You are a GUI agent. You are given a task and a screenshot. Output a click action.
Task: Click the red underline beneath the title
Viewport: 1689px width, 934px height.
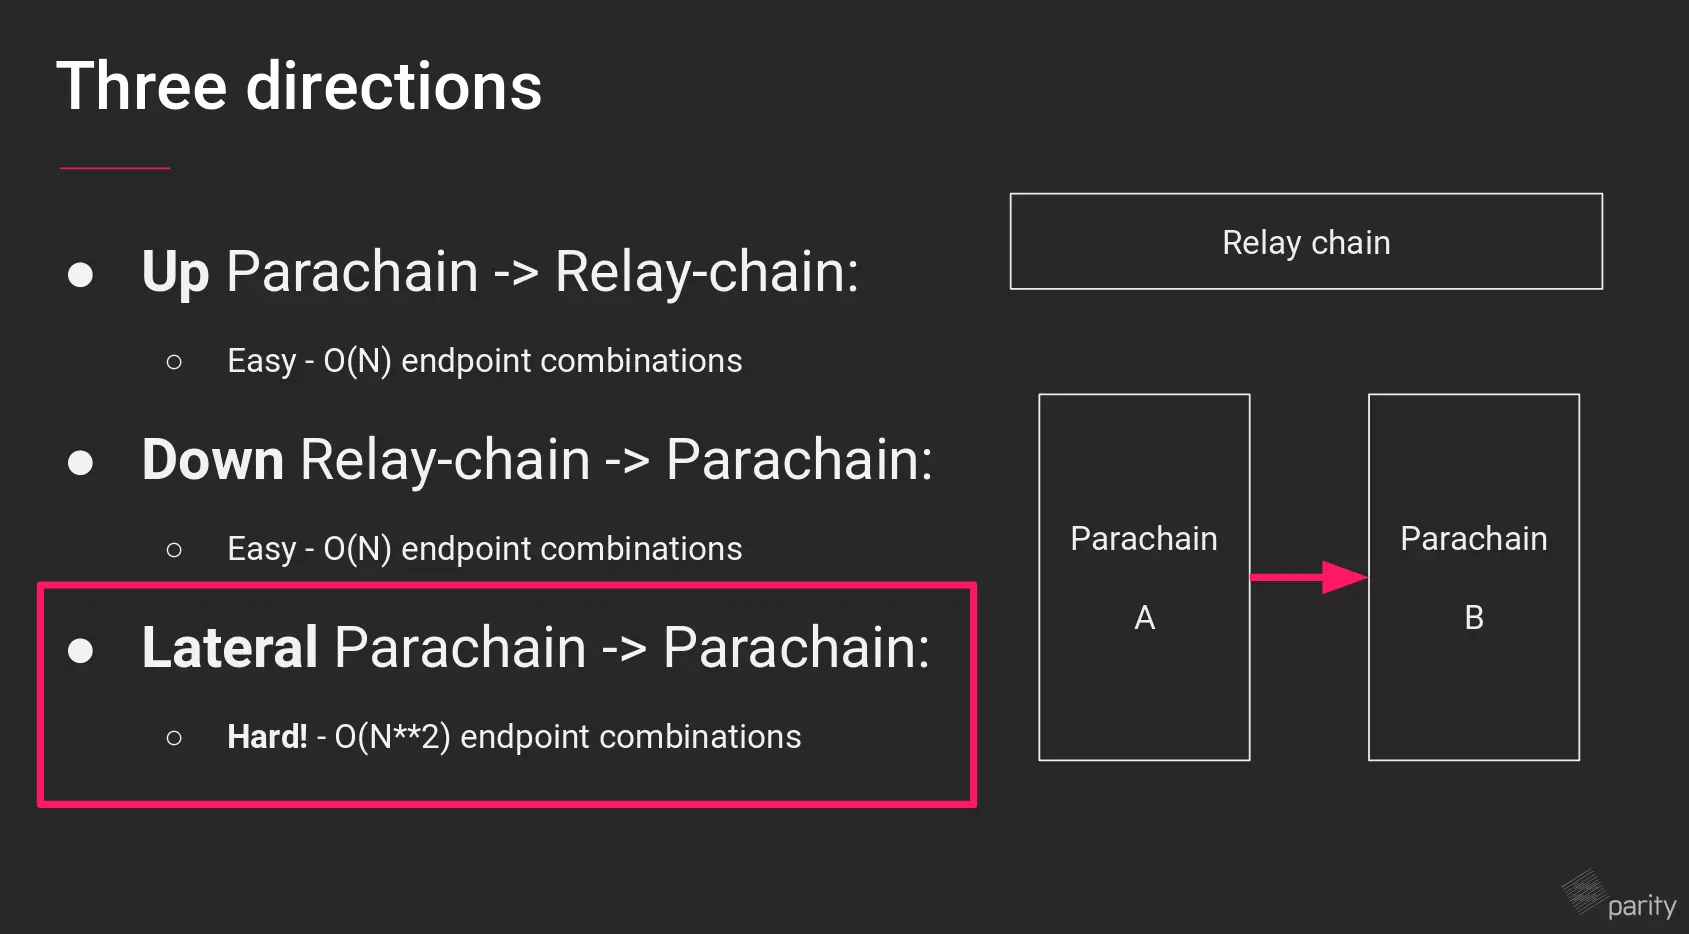pos(115,168)
